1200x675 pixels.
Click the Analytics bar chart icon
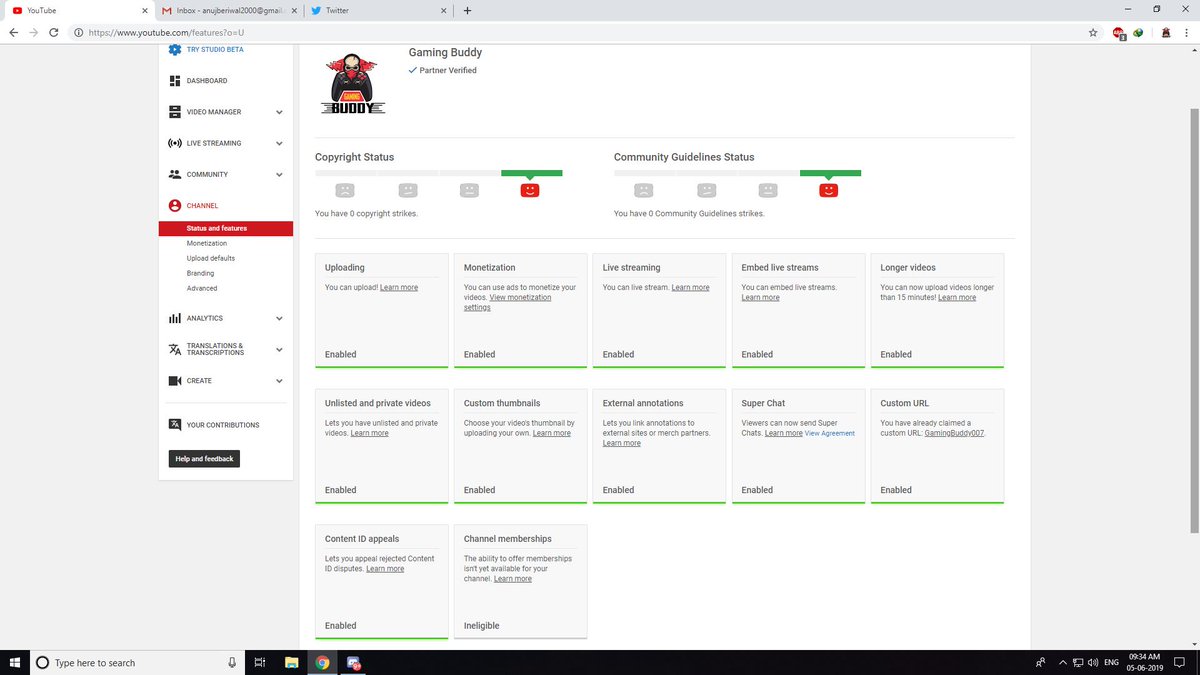175,318
